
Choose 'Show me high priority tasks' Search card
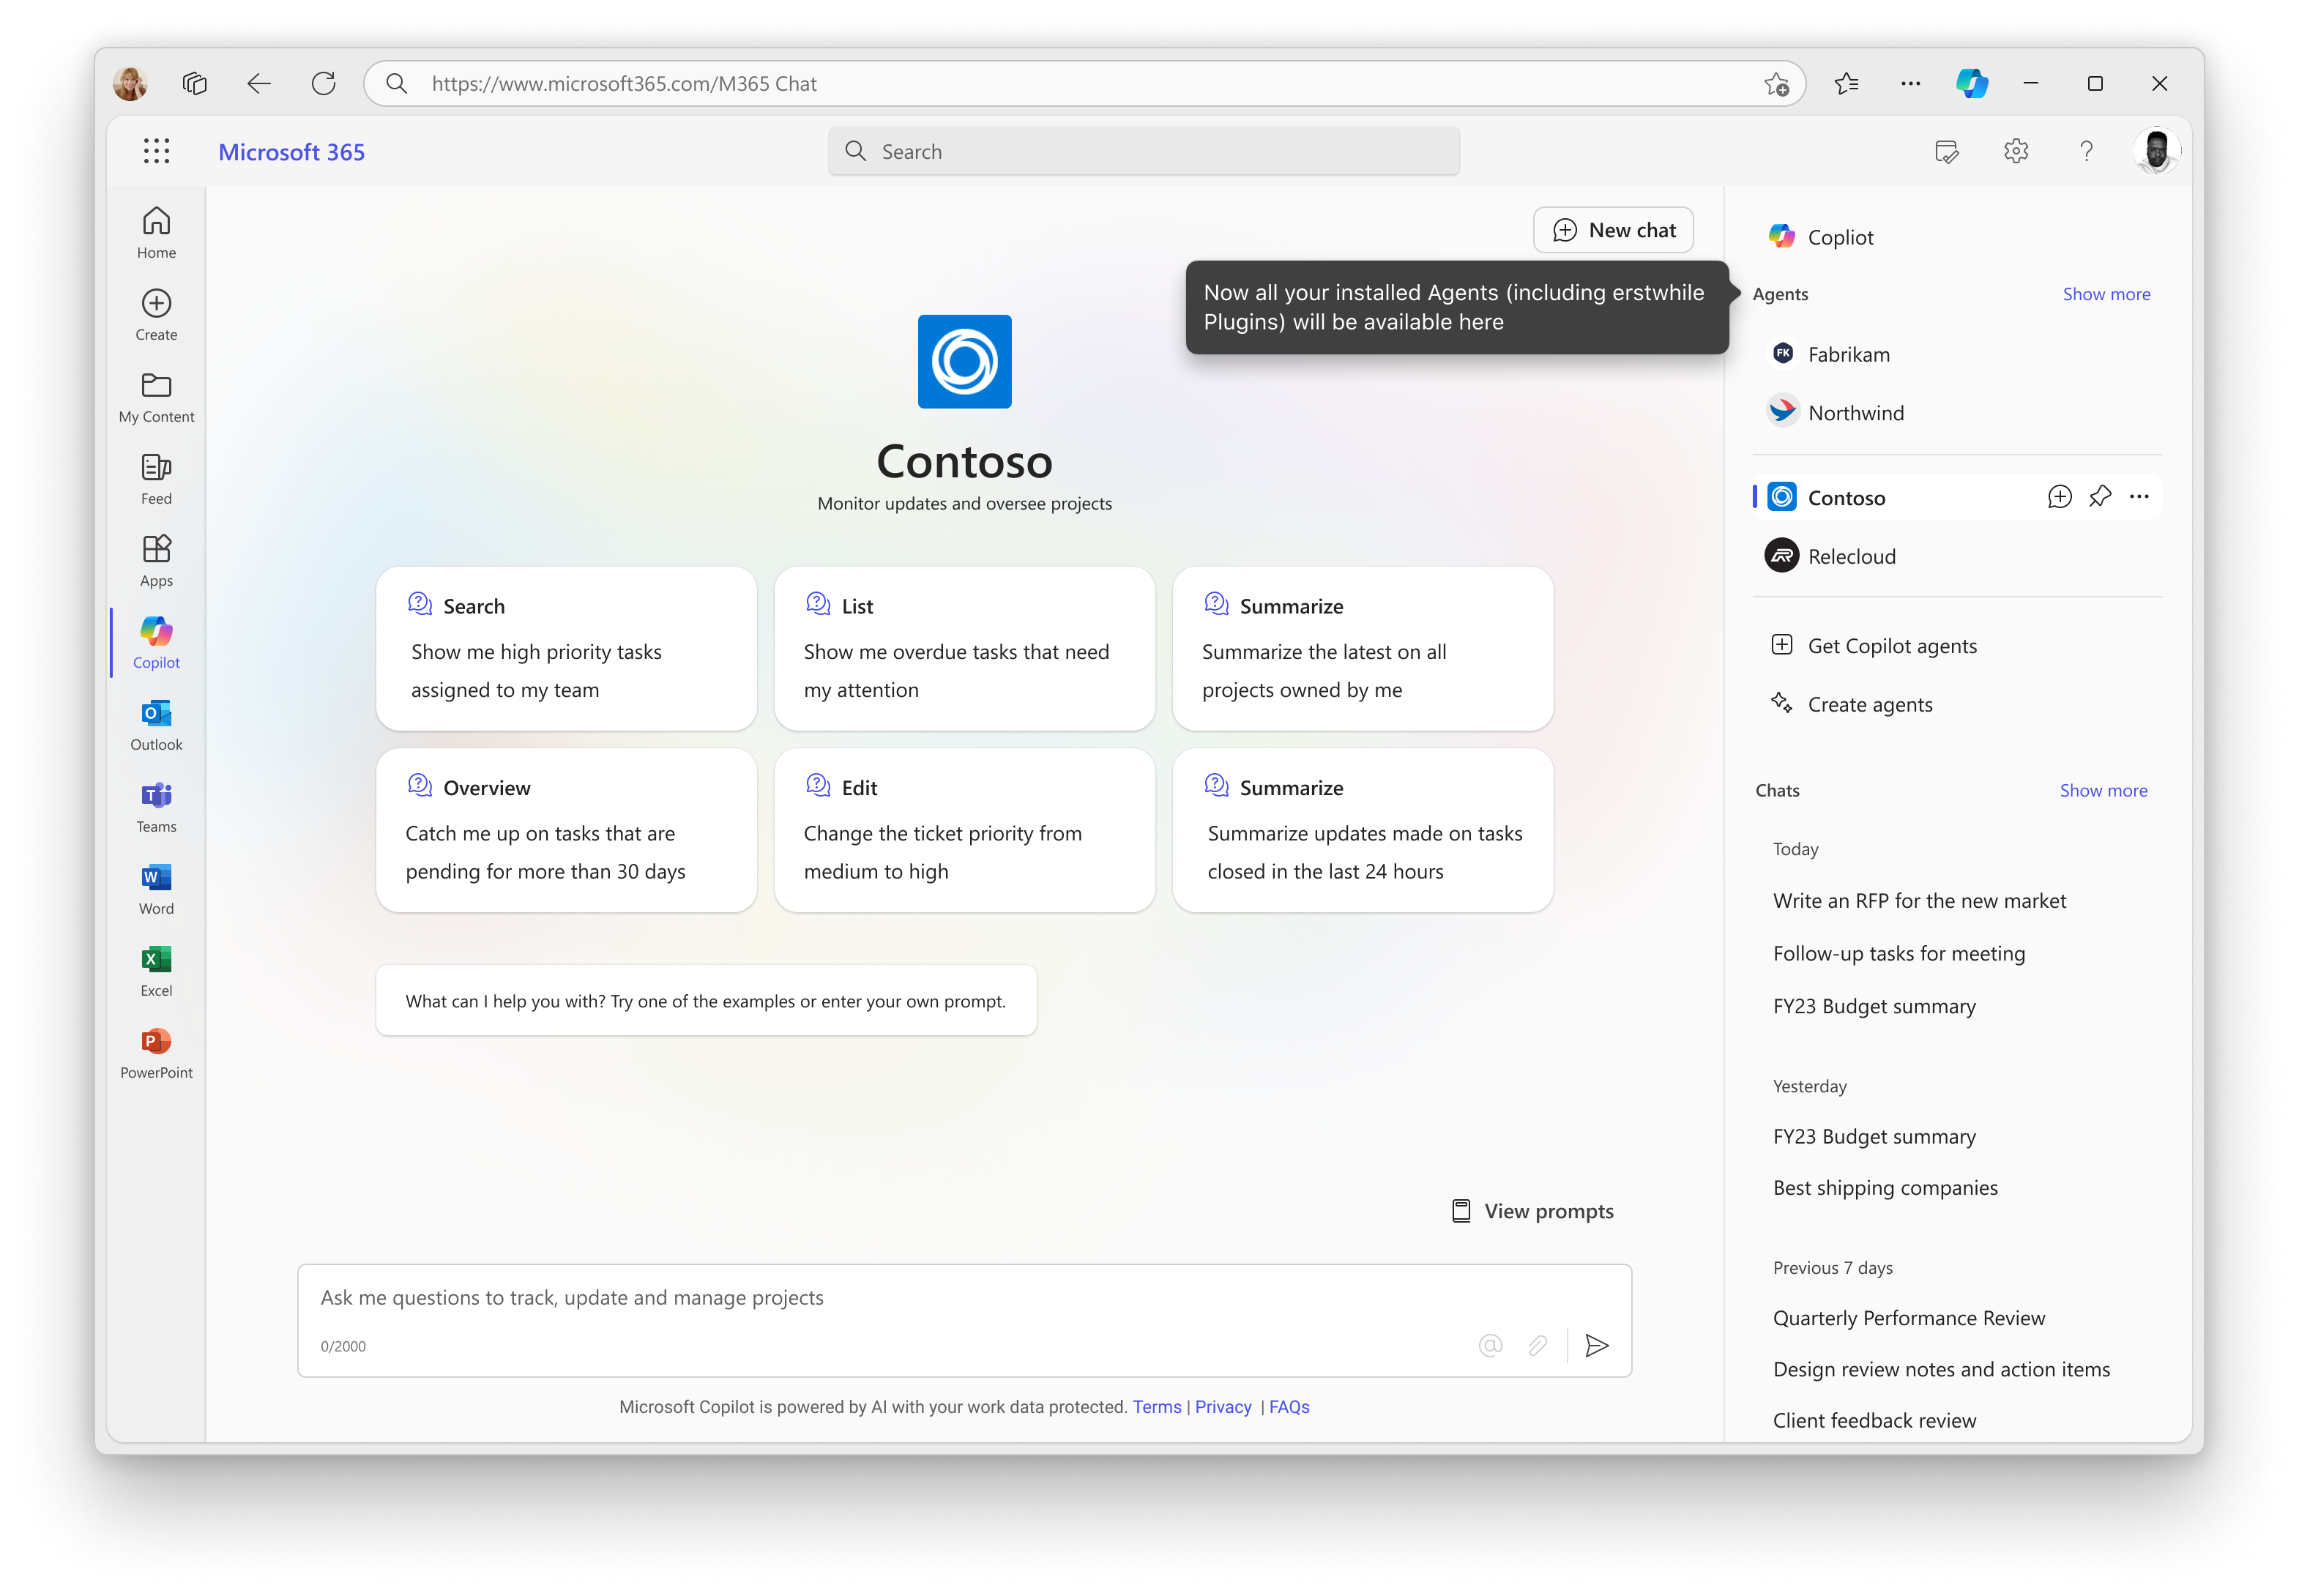[565, 648]
